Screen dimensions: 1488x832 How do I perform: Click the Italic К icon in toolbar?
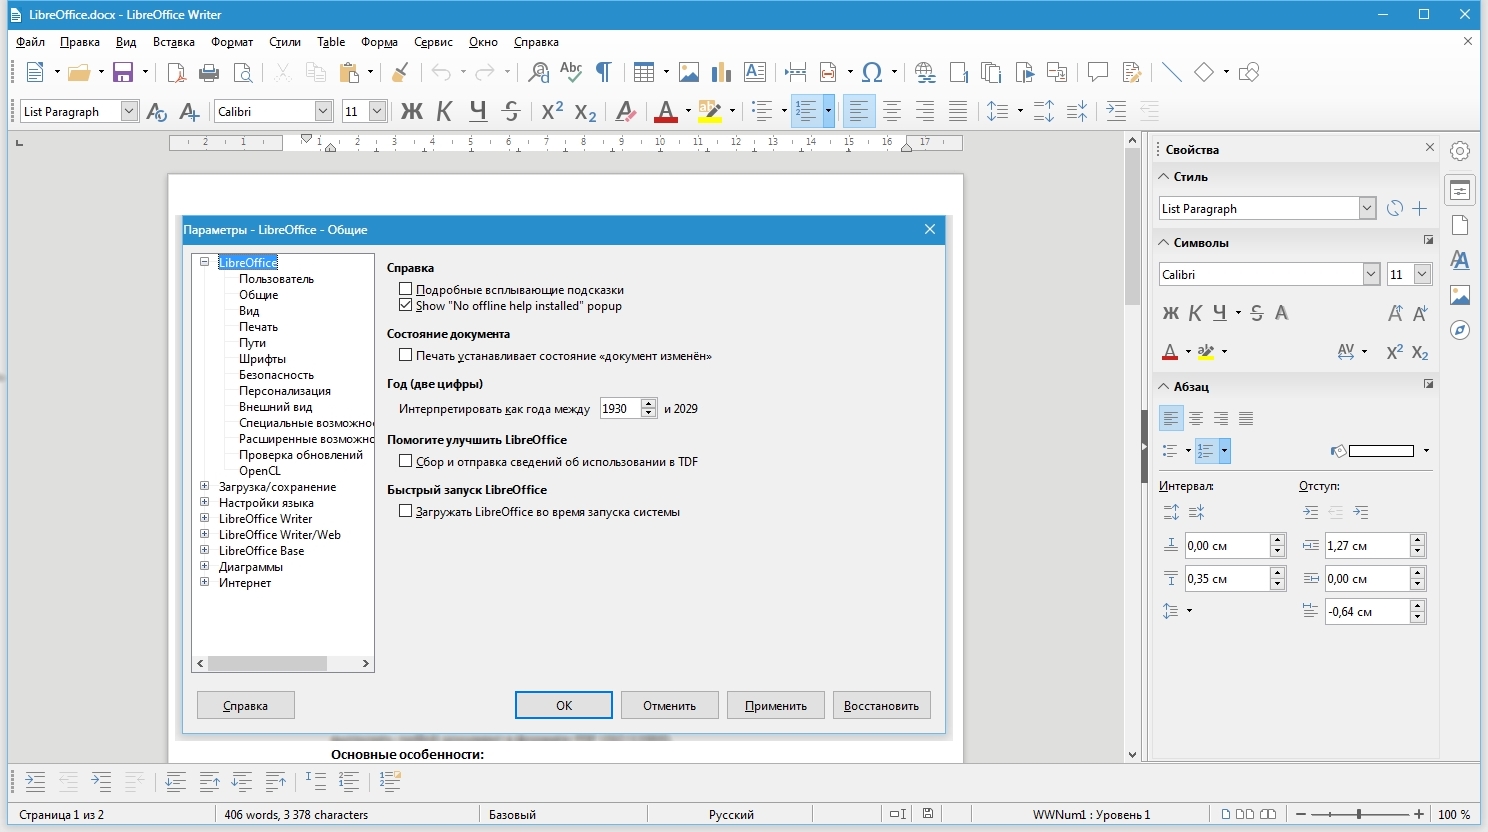pyautogui.click(x=445, y=111)
